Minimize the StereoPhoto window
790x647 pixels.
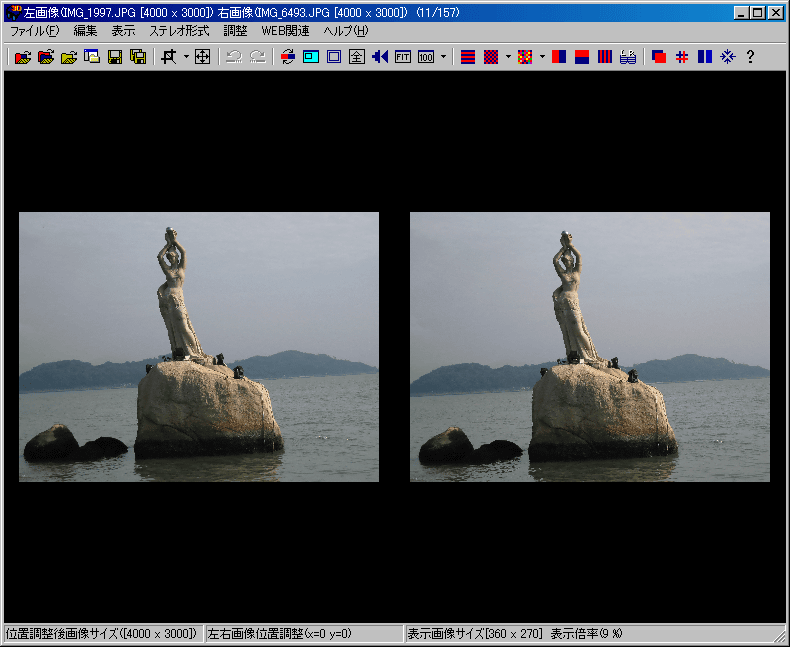(740, 13)
